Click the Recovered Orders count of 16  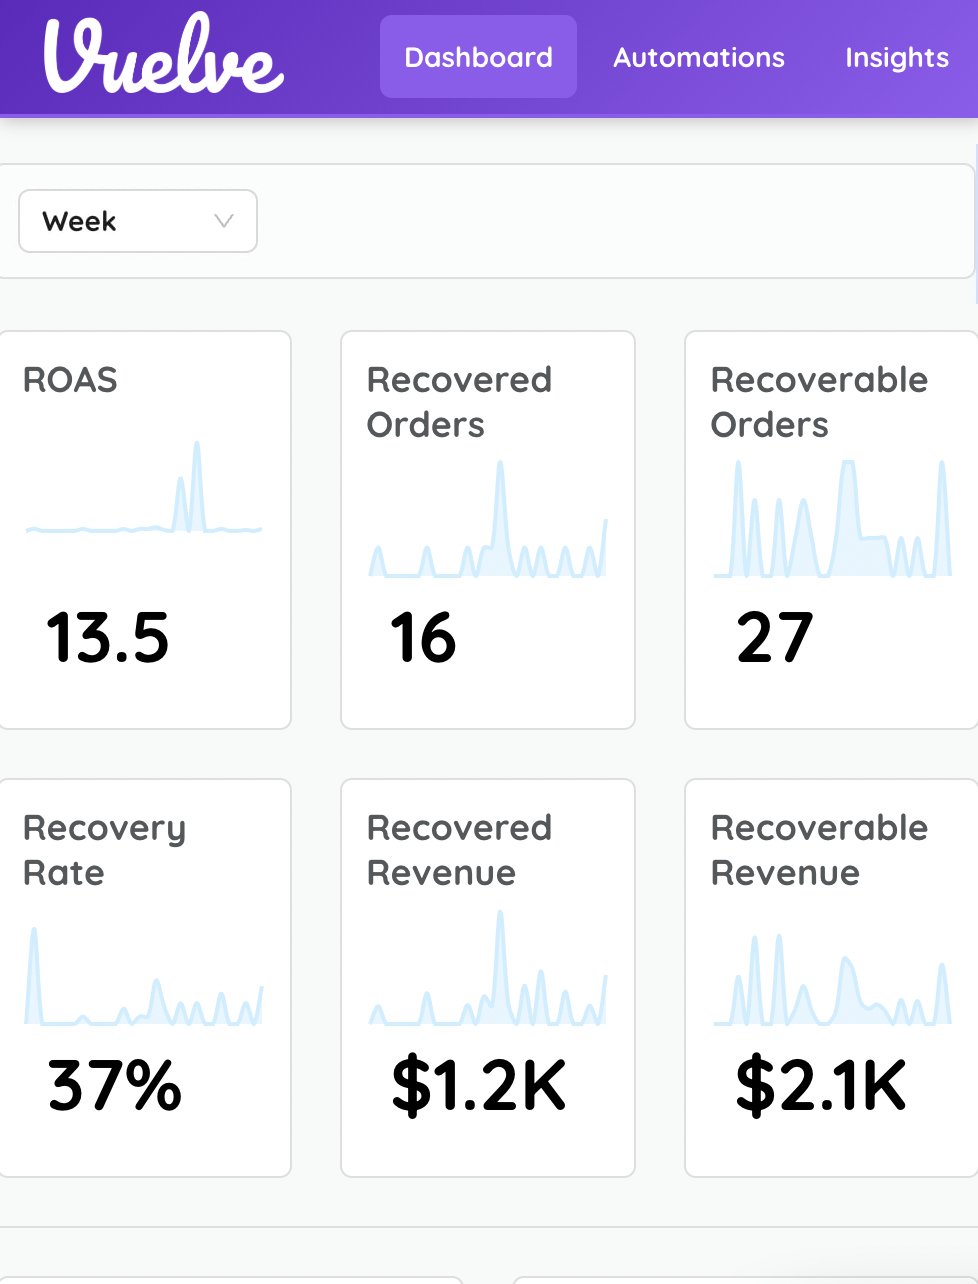coord(423,638)
